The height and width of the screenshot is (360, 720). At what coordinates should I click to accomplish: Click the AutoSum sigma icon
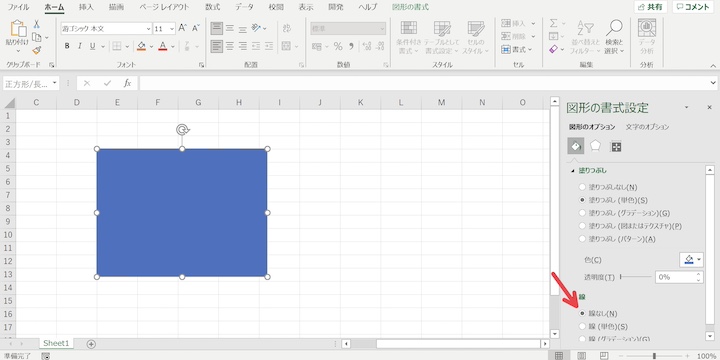554,23
